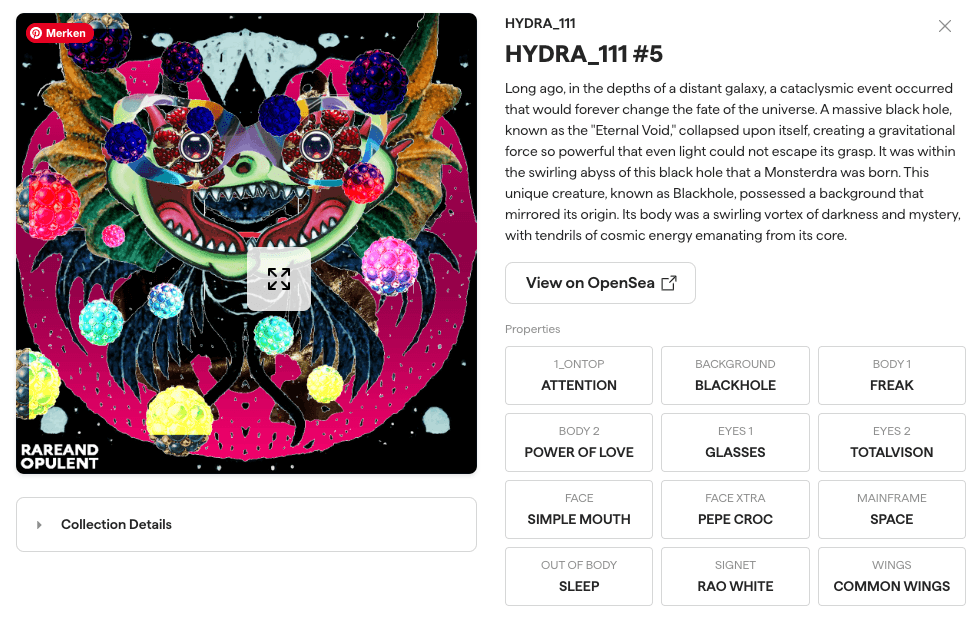Select the Mainframe Space property tile
This screenshot has width=976, height=619.
[891, 509]
